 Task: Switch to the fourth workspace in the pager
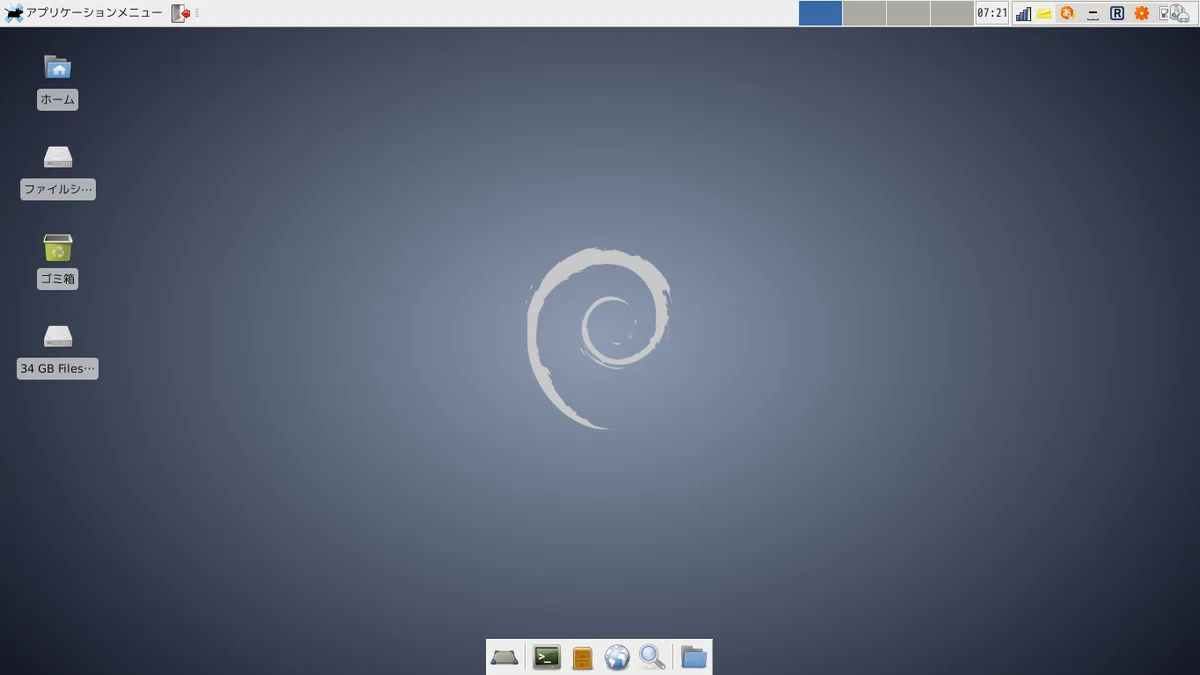coord(952,13)
